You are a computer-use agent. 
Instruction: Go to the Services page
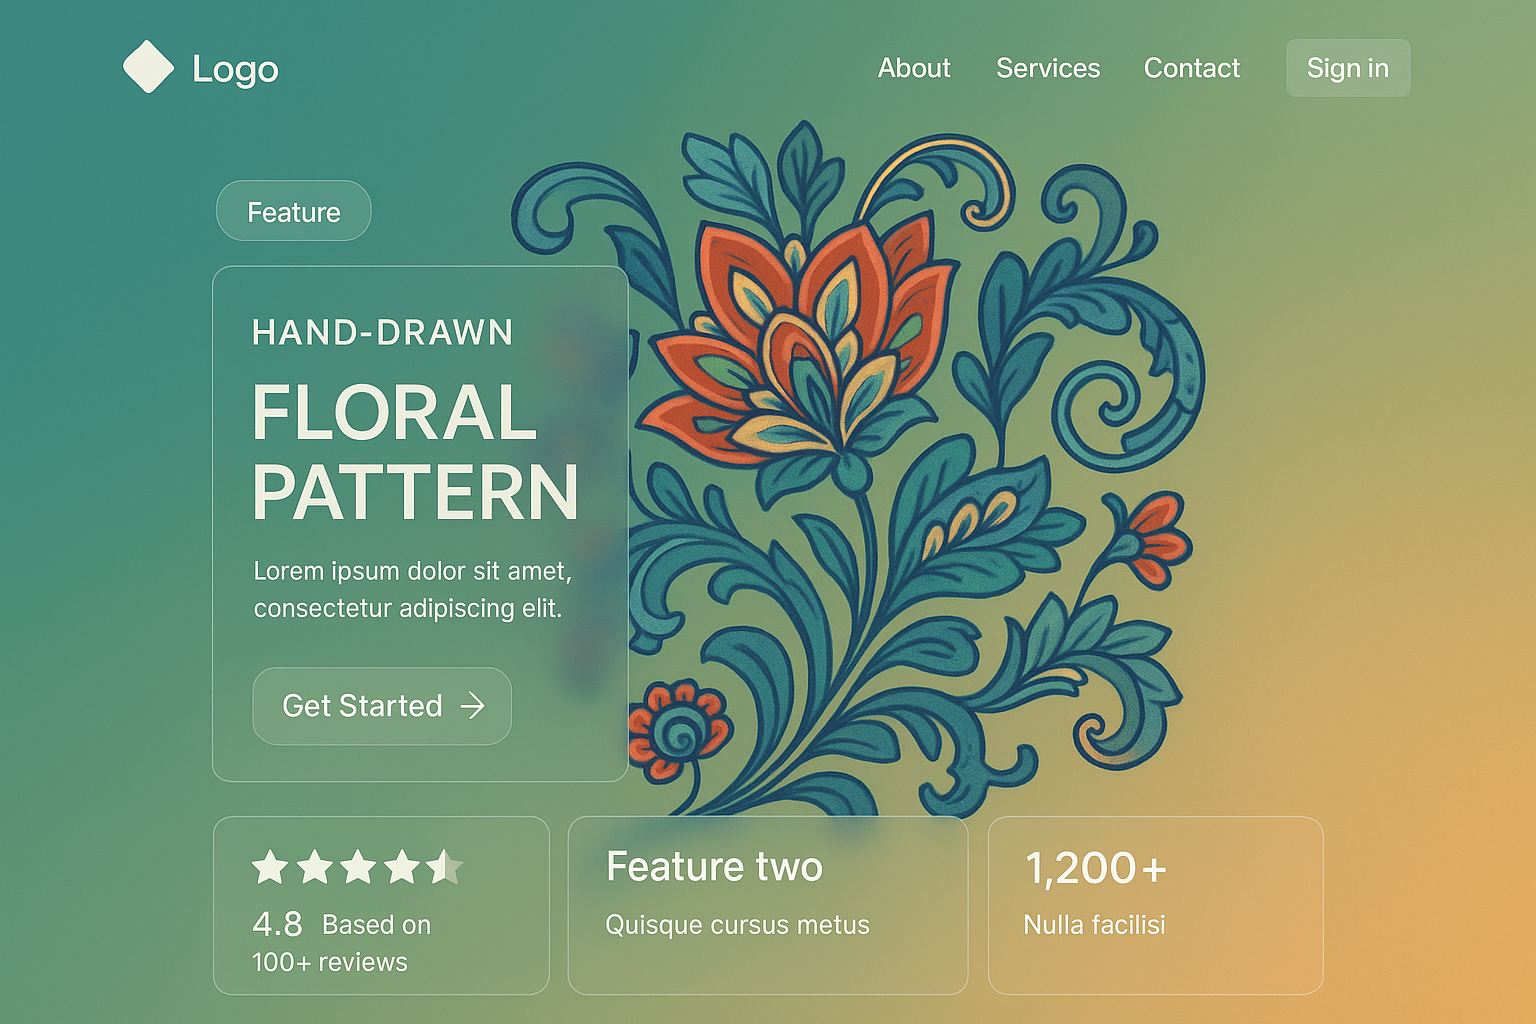pyautogui.click(x=1048, y=68)
